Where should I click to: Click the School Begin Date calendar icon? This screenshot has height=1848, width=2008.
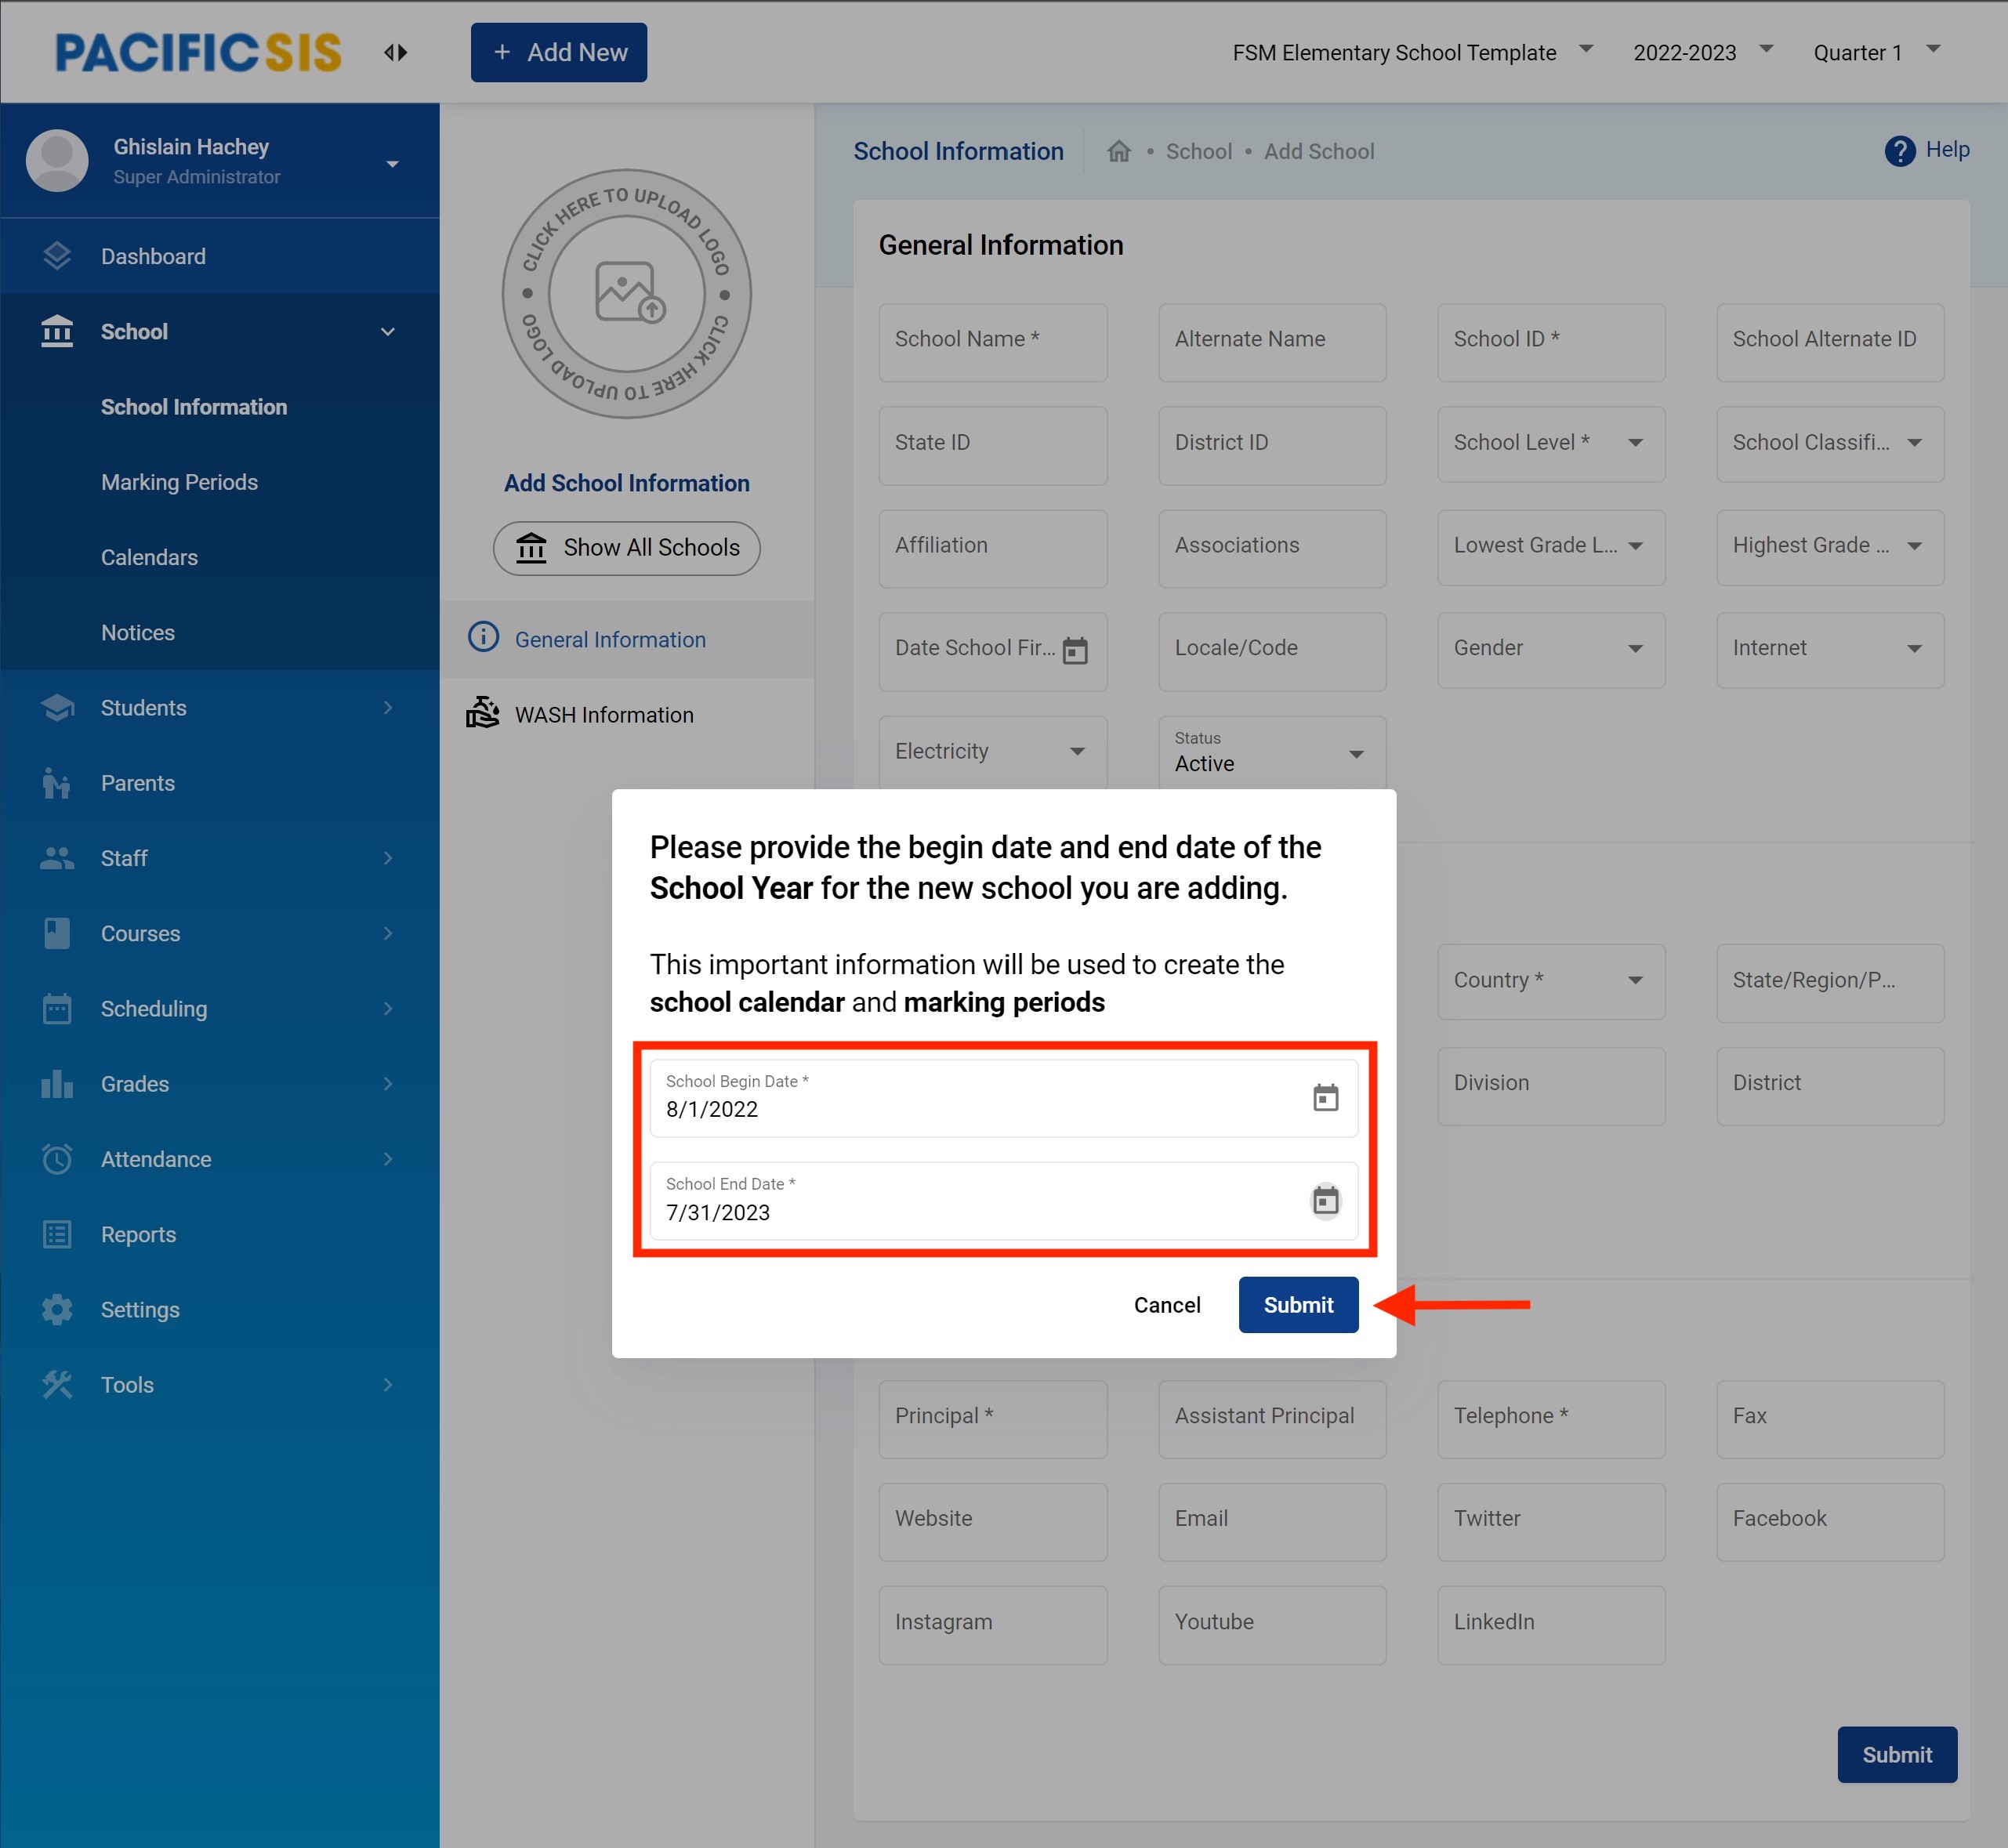point(1325,1098)
